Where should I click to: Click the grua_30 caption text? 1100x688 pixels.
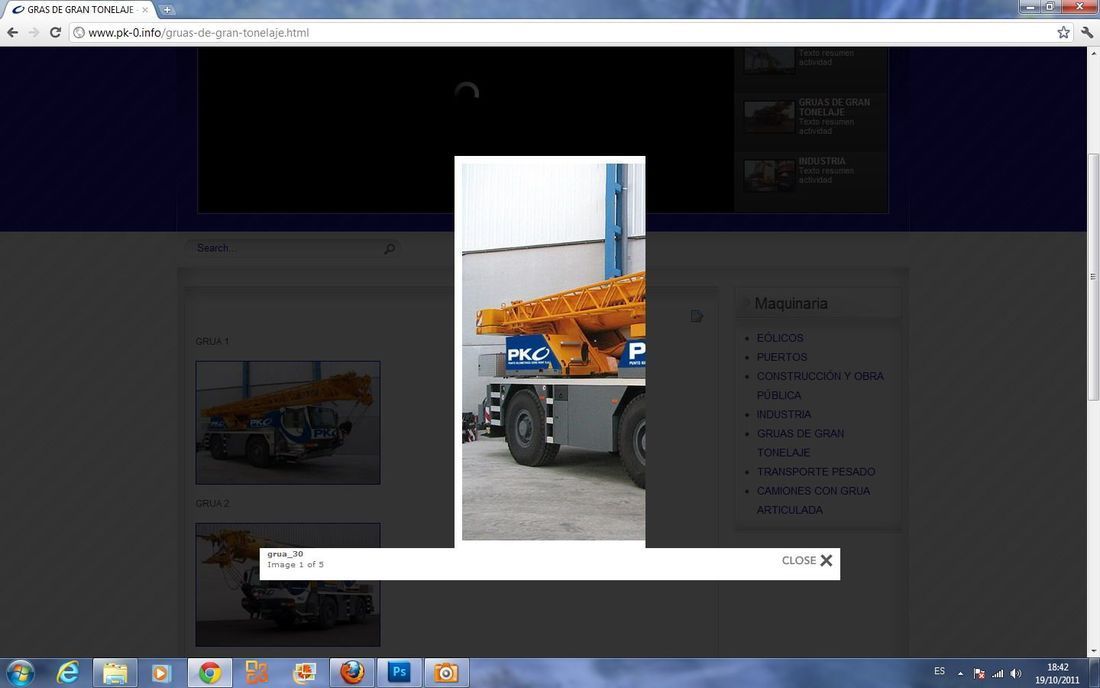[285, 554]
